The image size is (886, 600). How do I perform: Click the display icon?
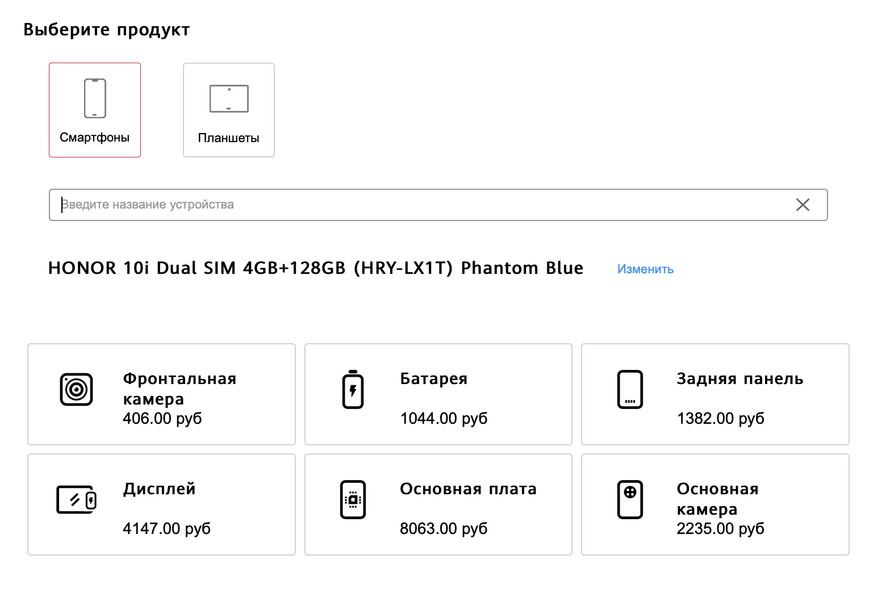76,499
